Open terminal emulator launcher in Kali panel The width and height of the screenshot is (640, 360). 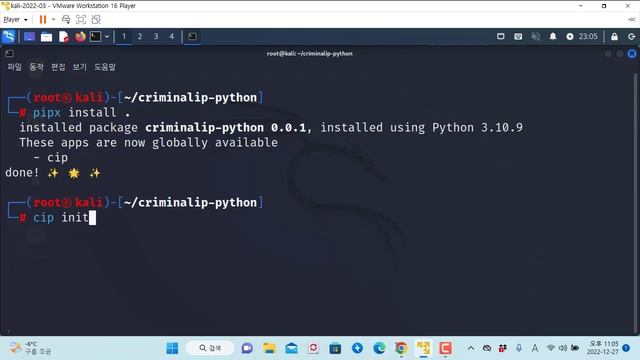96,37
